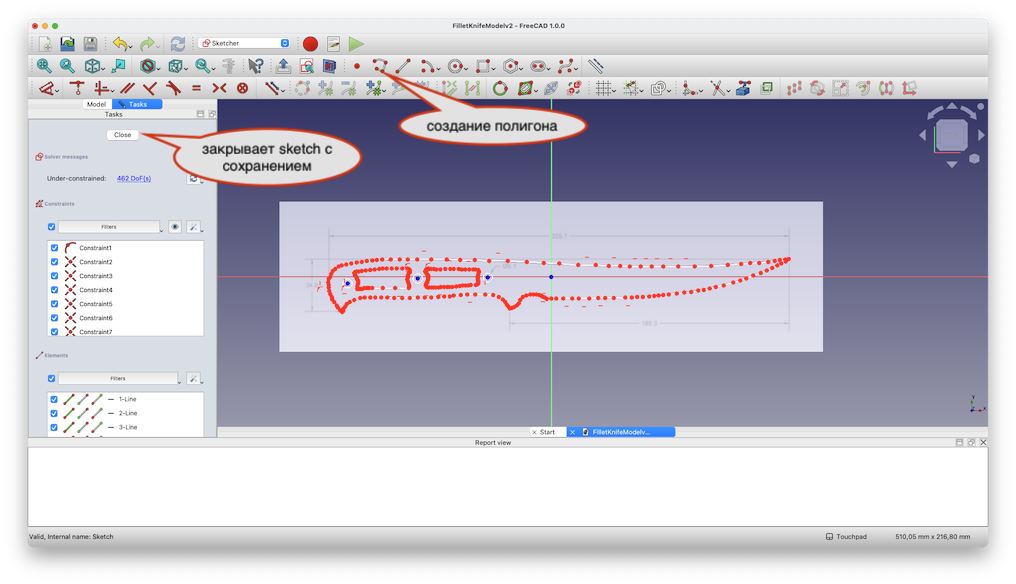Open the Sketcher workbench dropdown
The width and height of the screenshot is (1016, 584).
pyautogui.click(x=245, y=43)
